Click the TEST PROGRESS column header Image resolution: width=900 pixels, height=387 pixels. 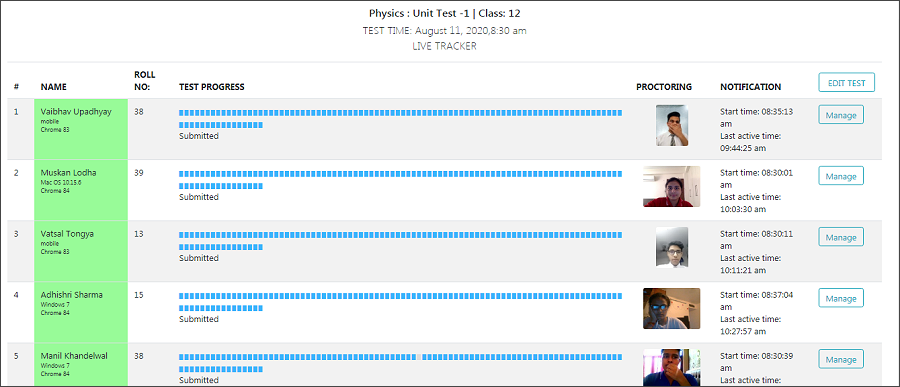212,87
